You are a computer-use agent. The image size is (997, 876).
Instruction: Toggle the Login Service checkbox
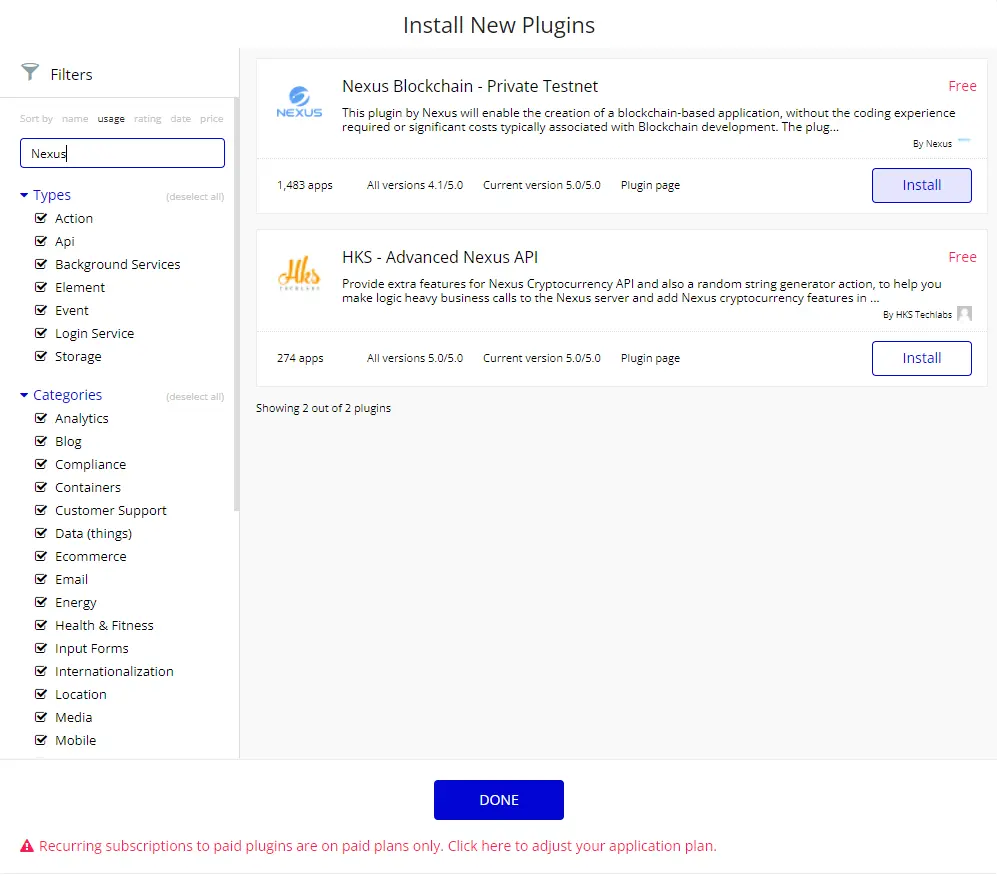point(41,333)
